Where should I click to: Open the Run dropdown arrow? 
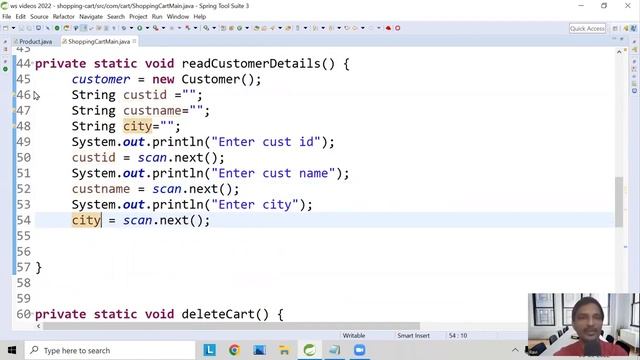(x=147, y=28)
